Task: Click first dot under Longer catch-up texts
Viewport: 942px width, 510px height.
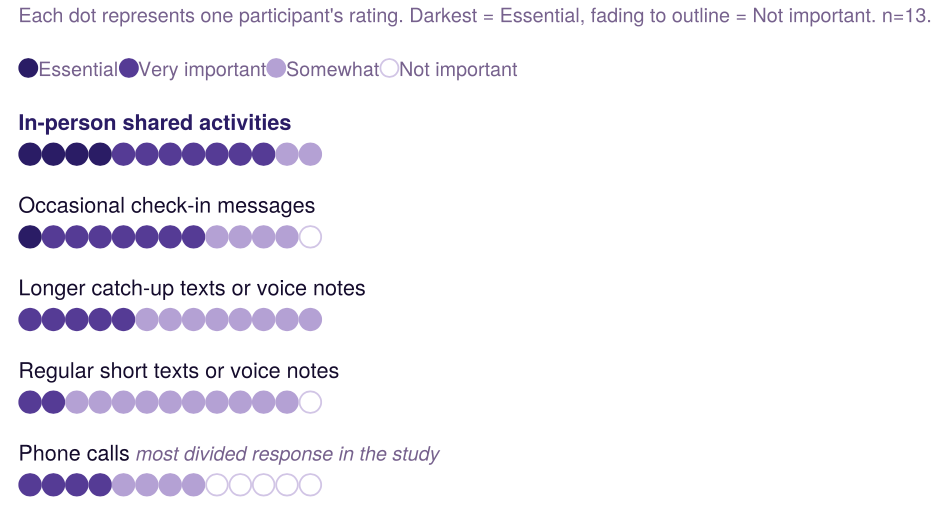Action: (x=30, y=320)
